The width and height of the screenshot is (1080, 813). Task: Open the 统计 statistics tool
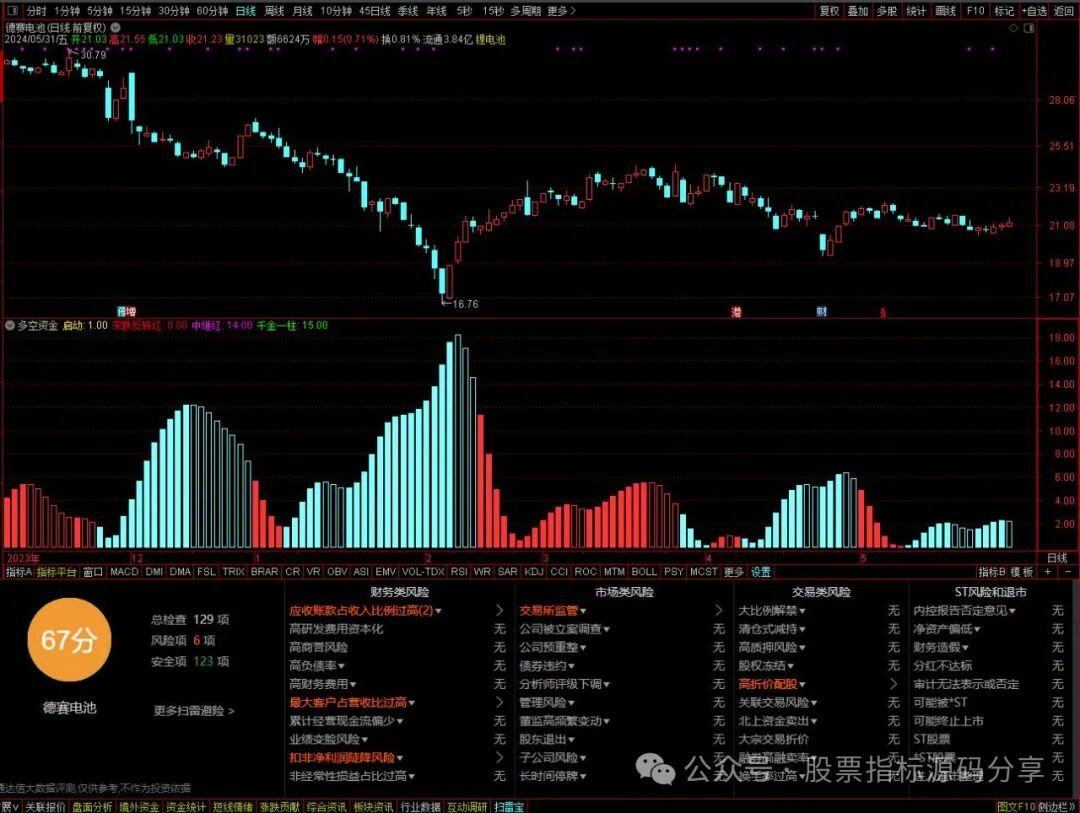[916, 11]
